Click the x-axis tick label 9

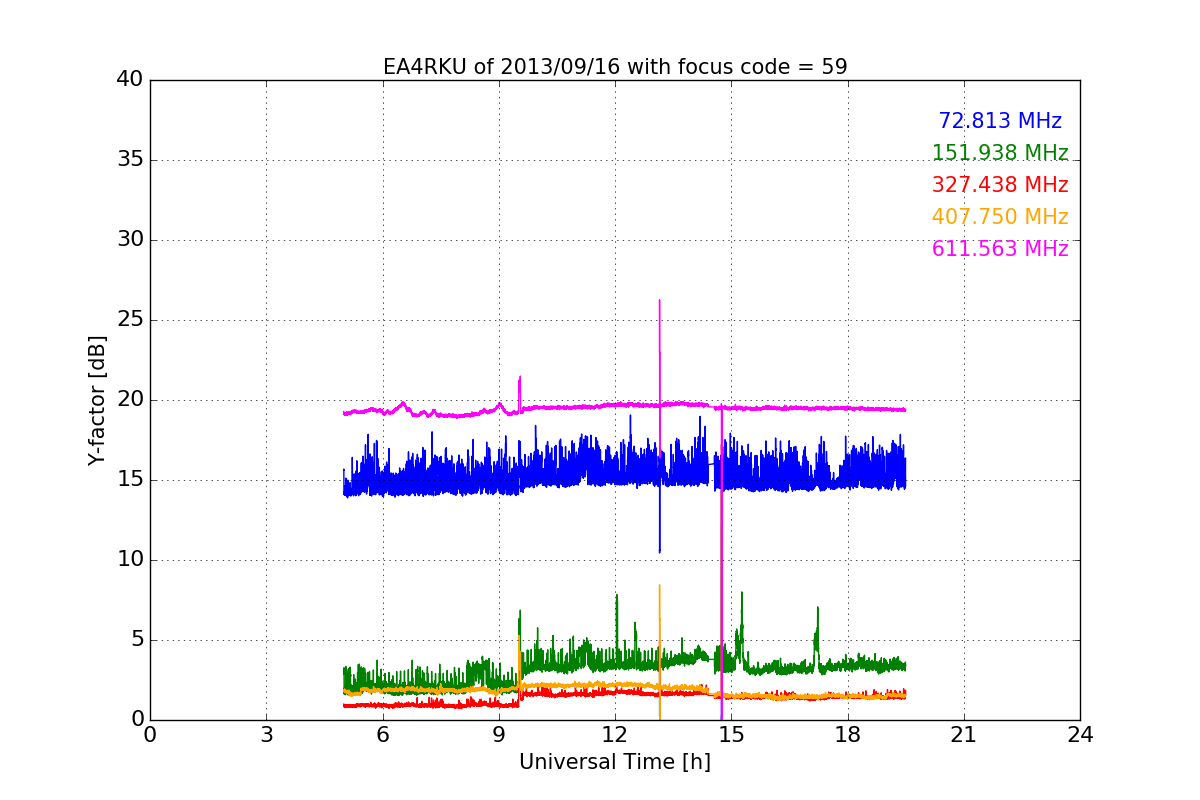pyautogui.click(x=499, y=735)
